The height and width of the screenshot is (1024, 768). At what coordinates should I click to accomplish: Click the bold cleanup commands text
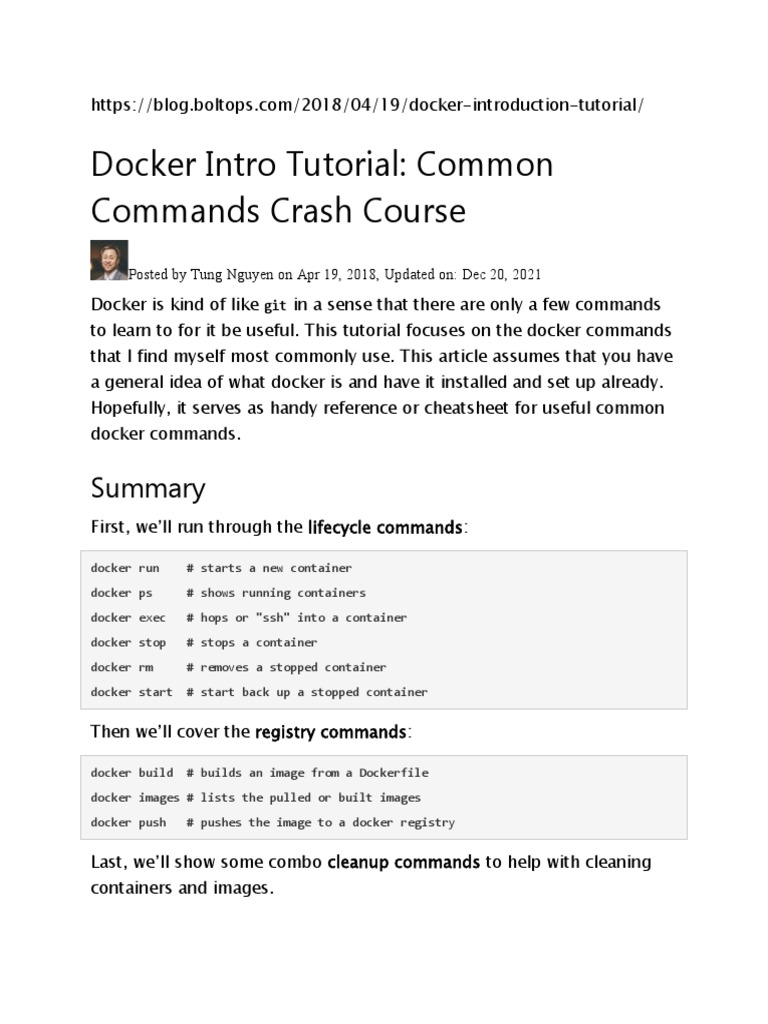pos(404,861)
